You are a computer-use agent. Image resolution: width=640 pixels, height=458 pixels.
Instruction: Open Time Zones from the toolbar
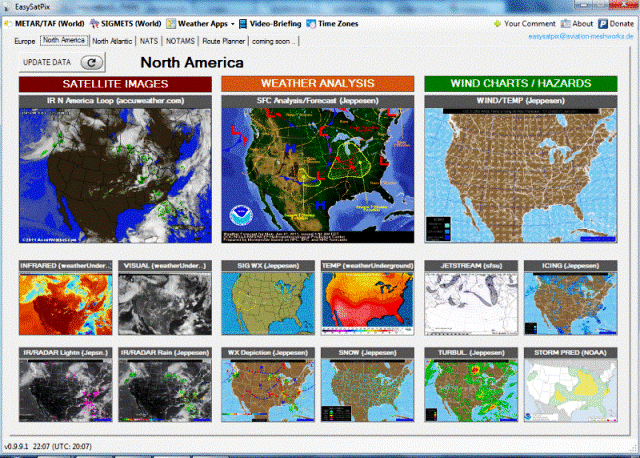[338, 24]
